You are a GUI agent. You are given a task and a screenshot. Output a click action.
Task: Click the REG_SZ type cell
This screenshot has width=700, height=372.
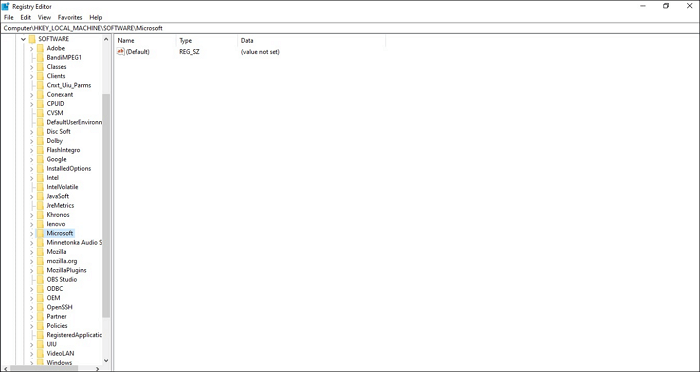pyautogui.click(x=189, y=52)
